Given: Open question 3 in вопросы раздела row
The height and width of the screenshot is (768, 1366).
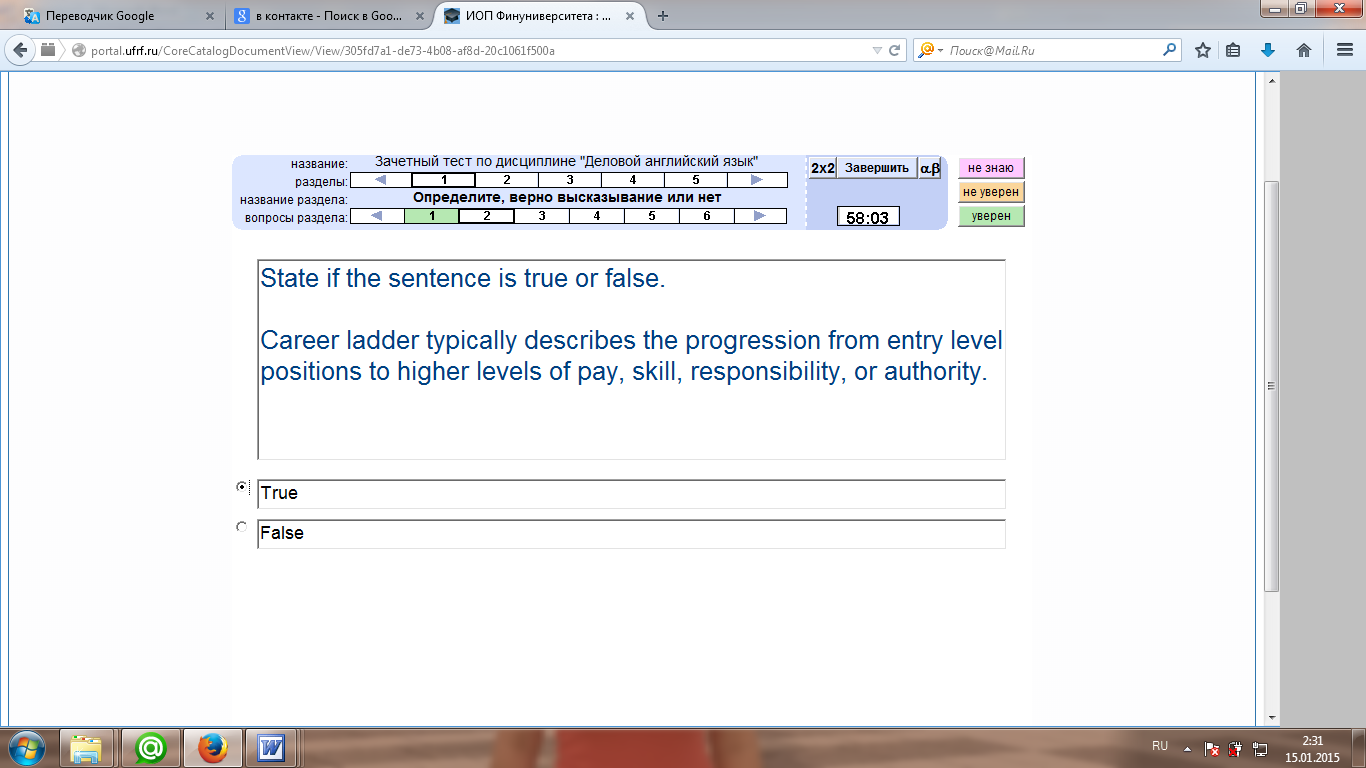Looking at the screenshot, I should click(x=542, y=216).
